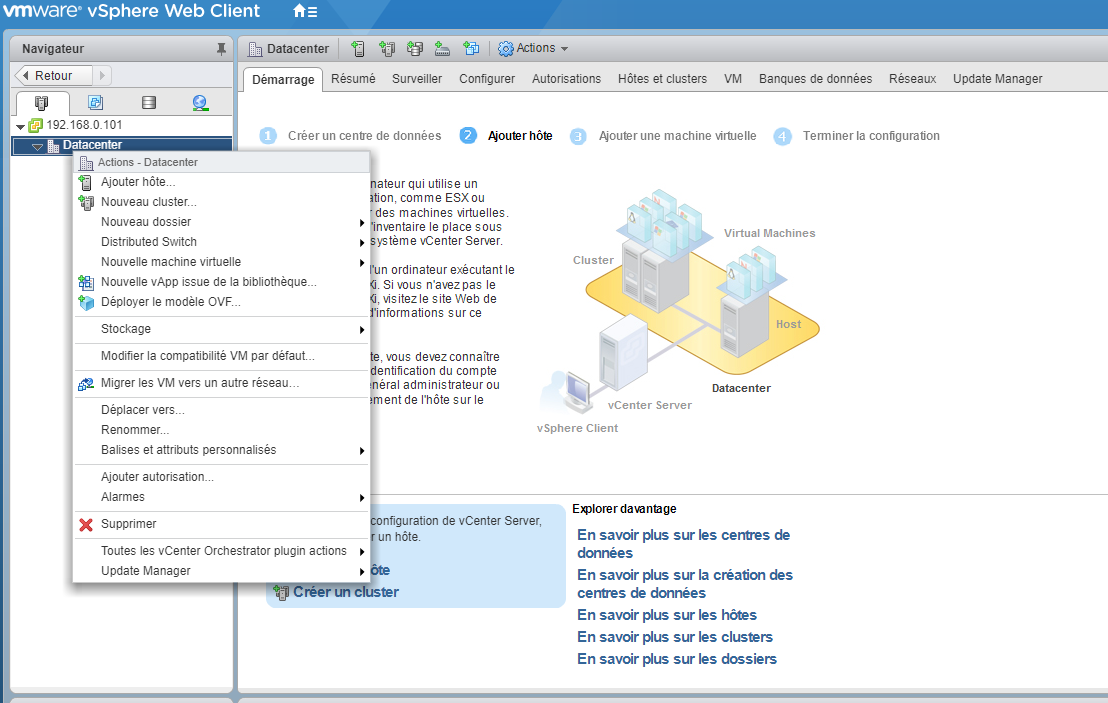The image size is (1108, 703).
Task: Collapse the Datacenter tree node
Action: [37, 146]
